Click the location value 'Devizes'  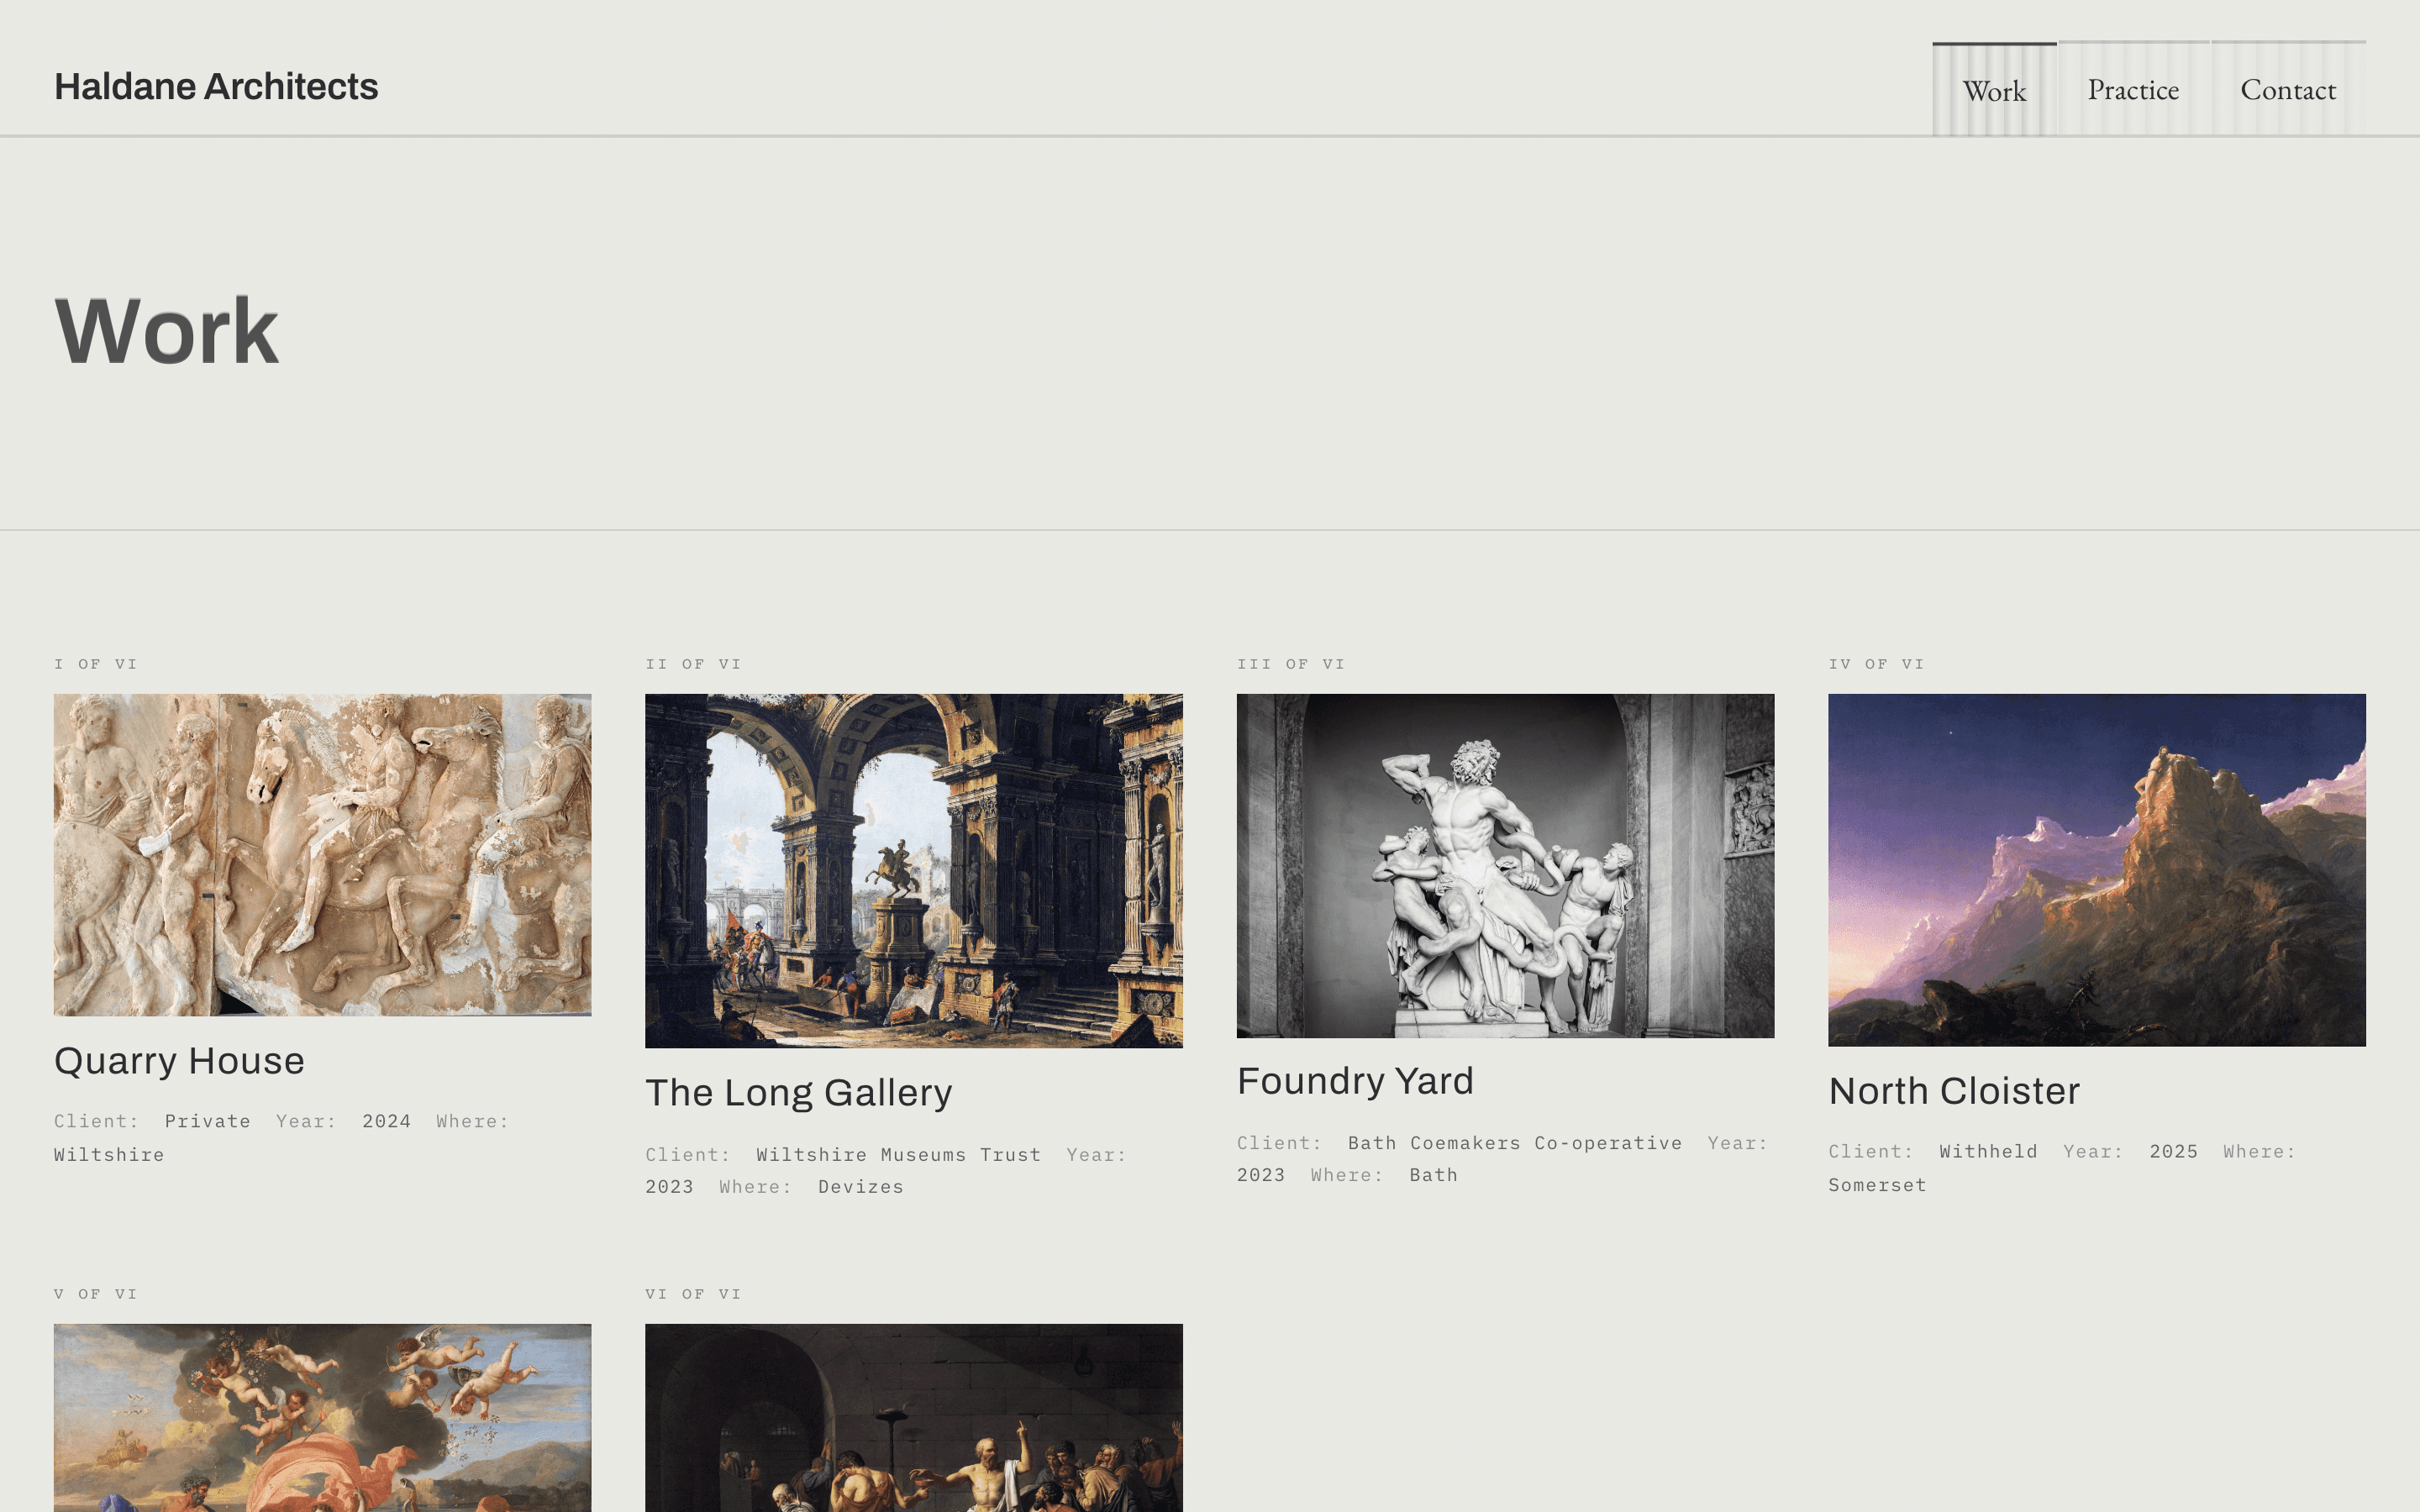861,1187
